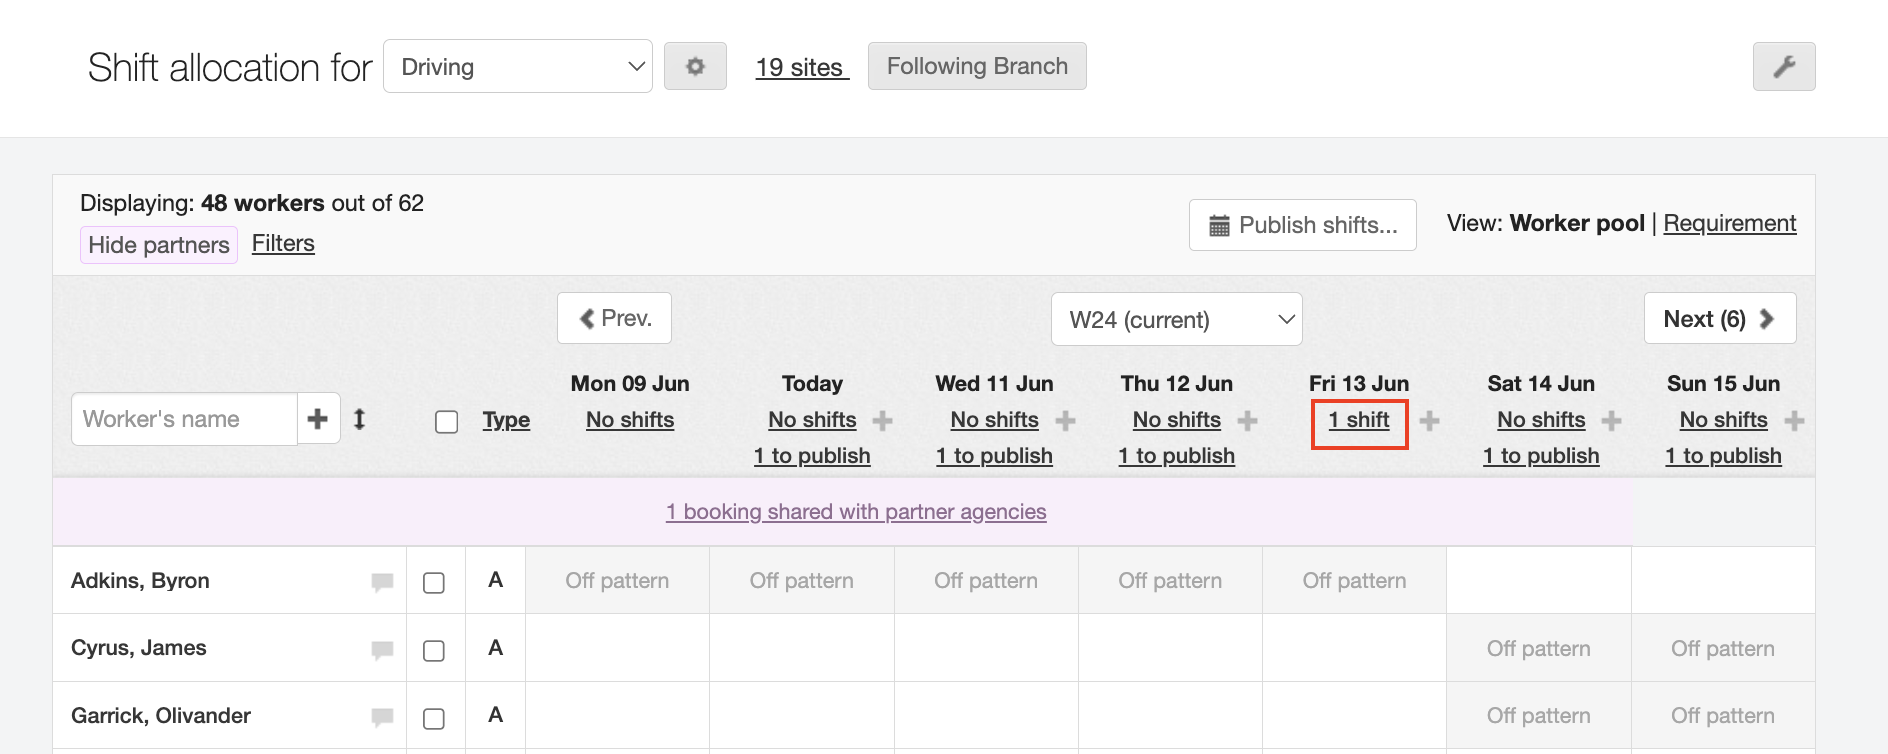Viewport: 1888px width, 754px height.
Task: Toggle worker sort order arrow icon
Action: pos(359,419)
